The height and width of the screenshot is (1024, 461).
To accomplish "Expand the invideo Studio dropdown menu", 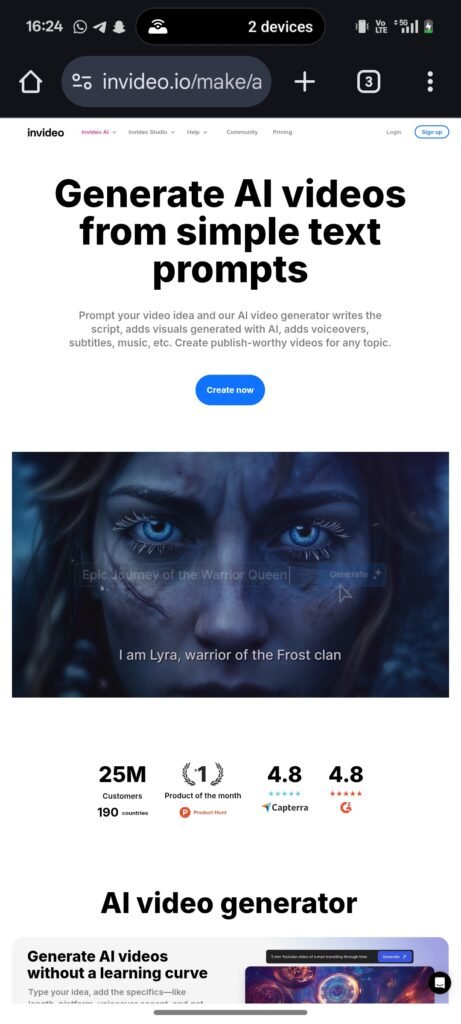I will 151,132.
